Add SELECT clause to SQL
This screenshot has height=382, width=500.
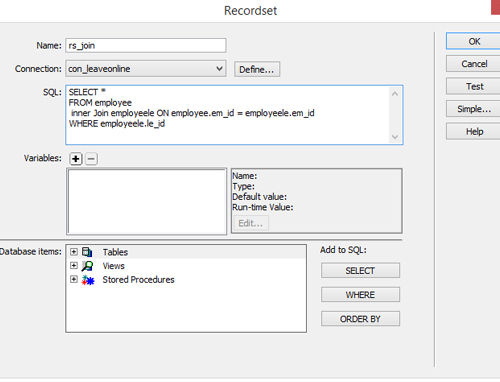(x=360, y=270)
